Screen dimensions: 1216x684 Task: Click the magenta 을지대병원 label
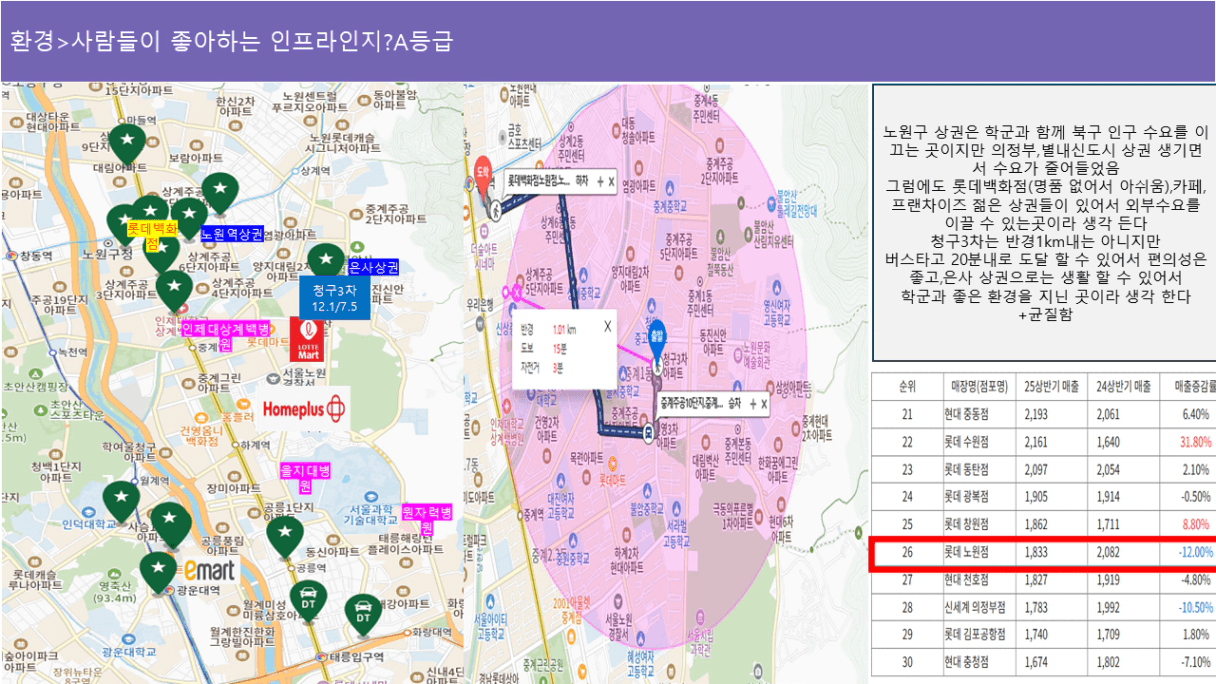coord(305,478)
